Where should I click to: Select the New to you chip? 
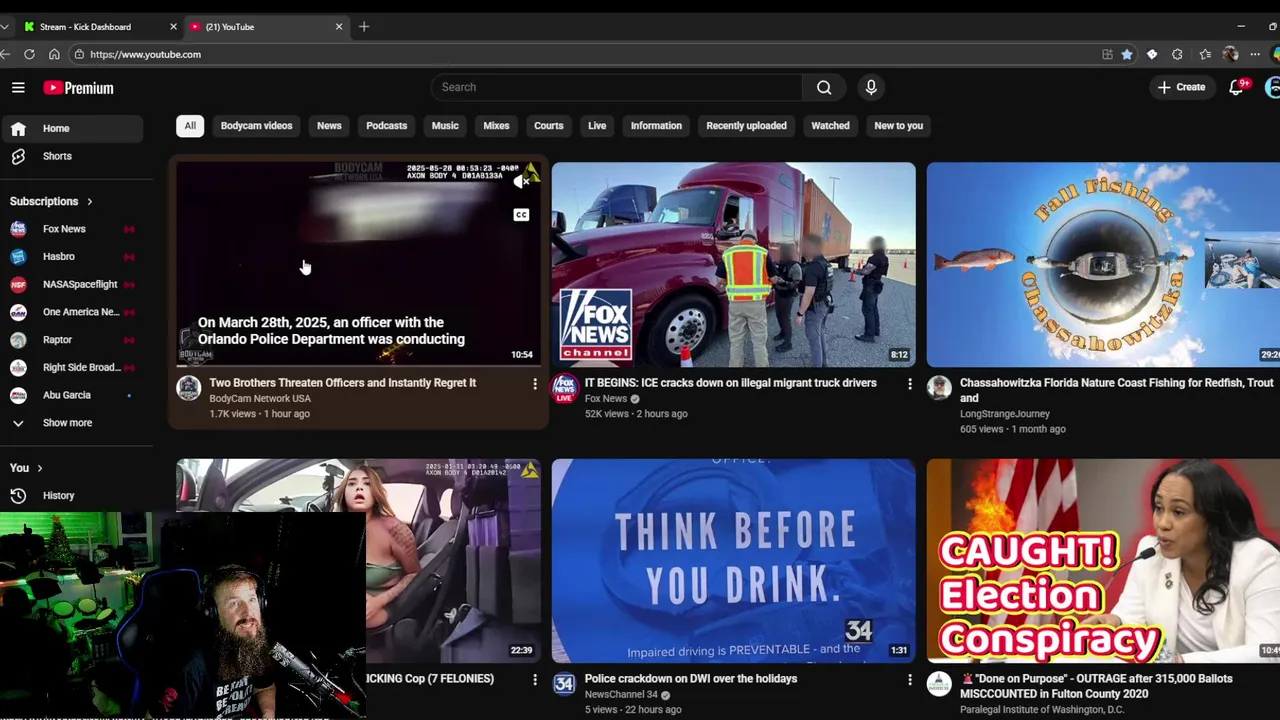tap(899, 126)
